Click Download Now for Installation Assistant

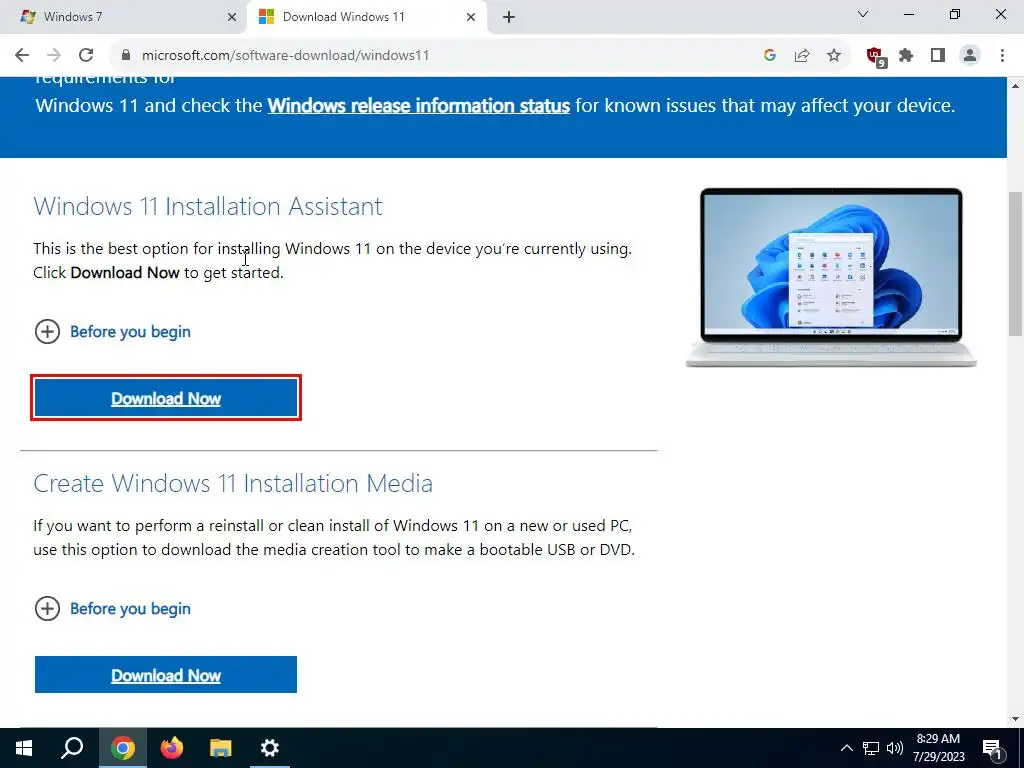click(166, 398)
